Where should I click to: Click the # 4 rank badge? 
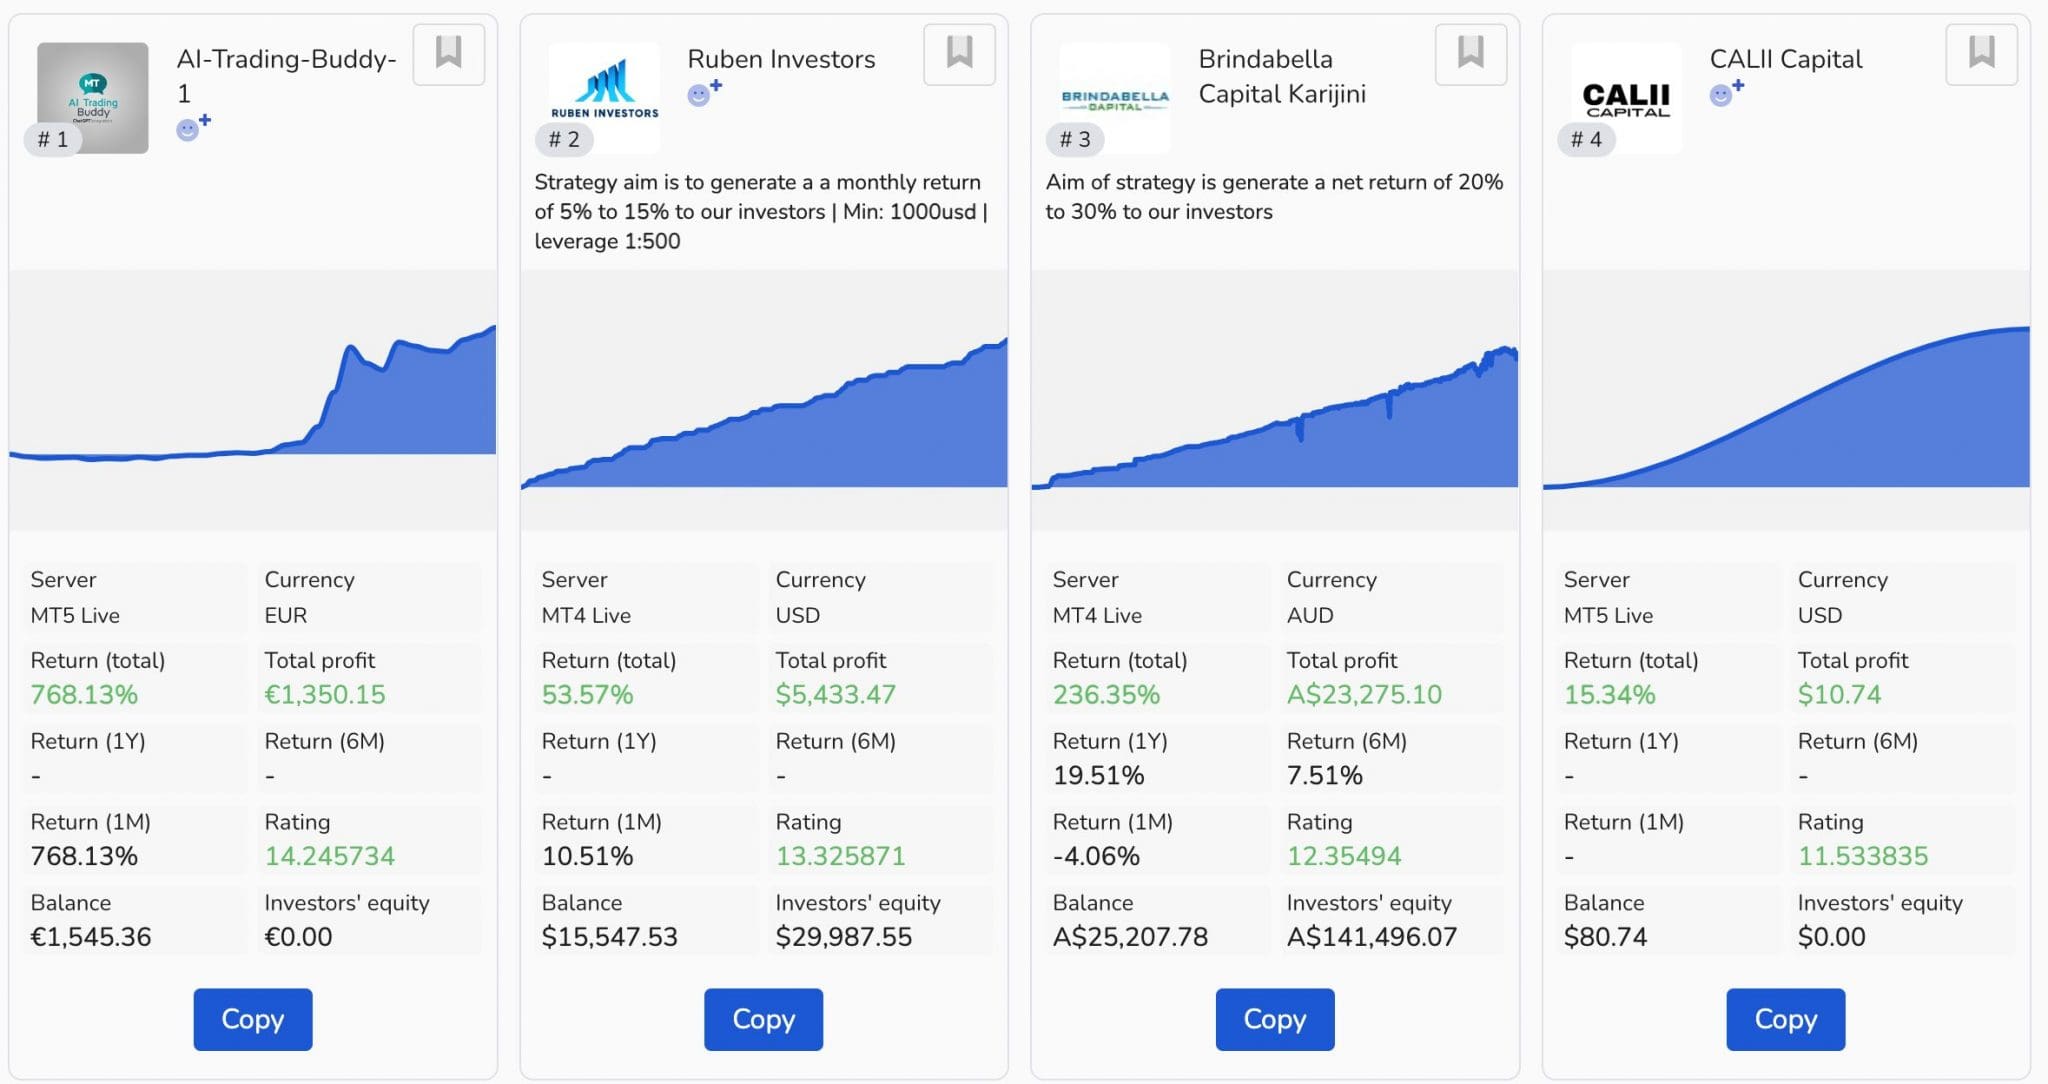click(x=1586, y=139)
